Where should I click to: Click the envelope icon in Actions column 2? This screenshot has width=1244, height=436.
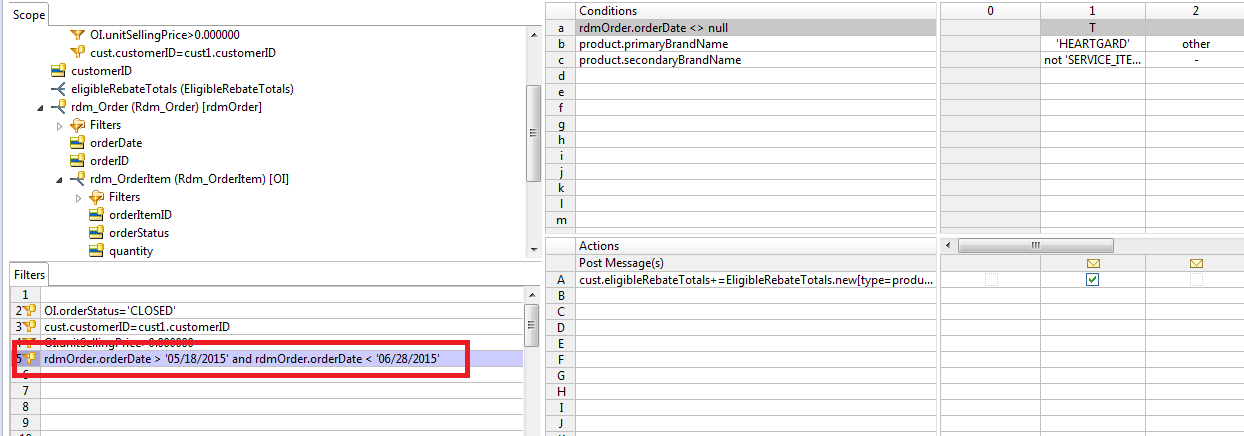pos(1195,263)
